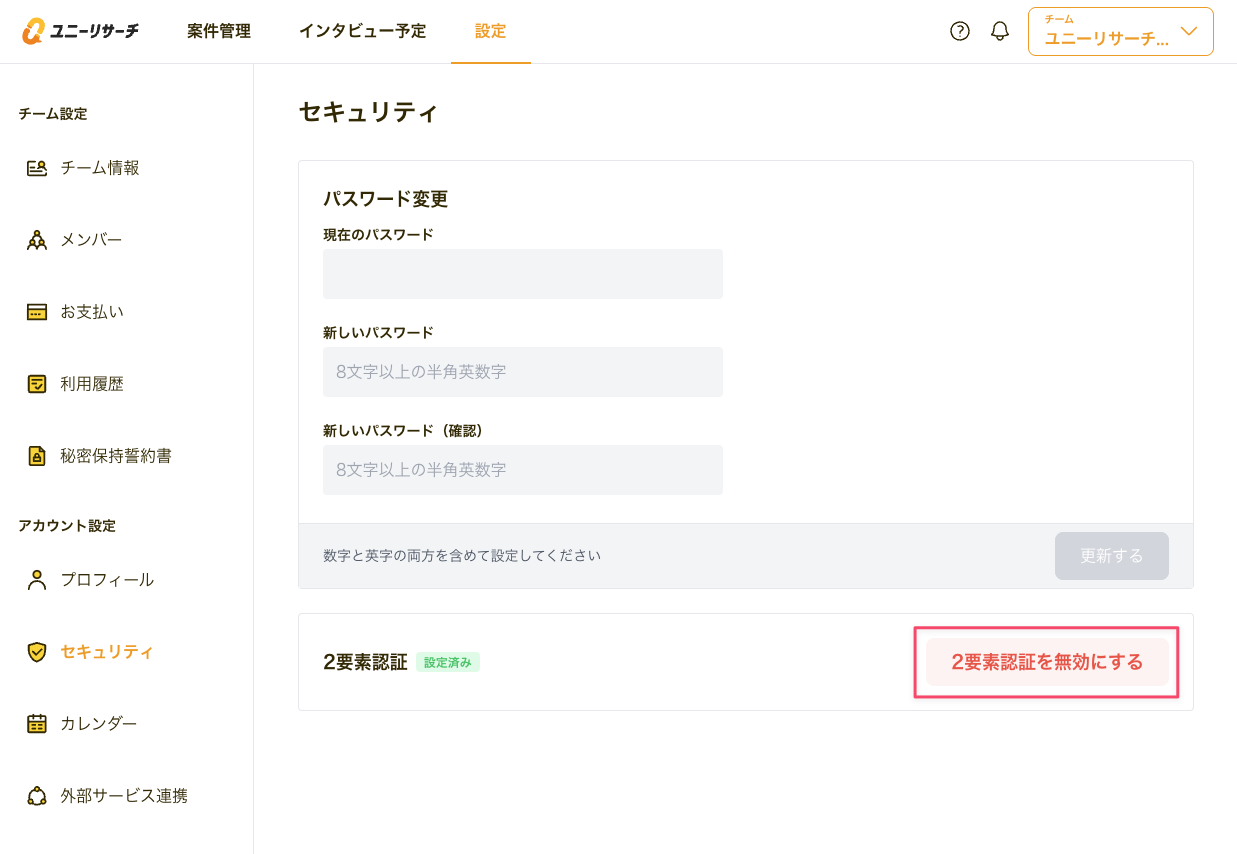Click the チーム情報 sidebar icon

(37, 168)
